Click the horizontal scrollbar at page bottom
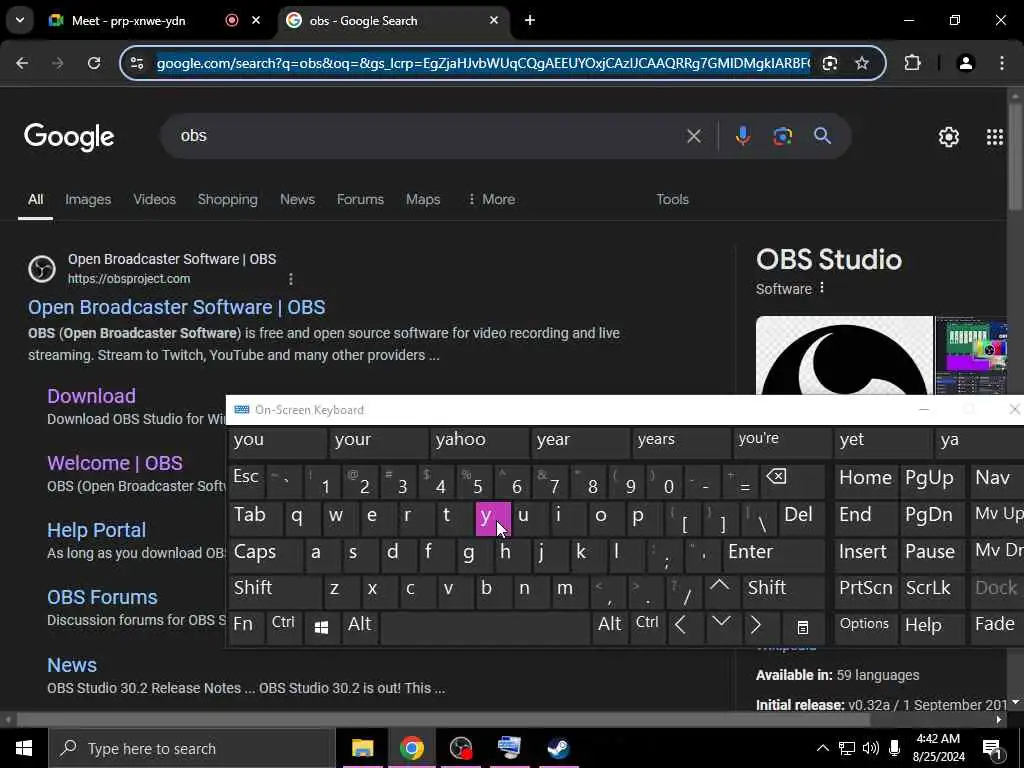The height and width of the screenshot is (768, 1024). [443, 720]
